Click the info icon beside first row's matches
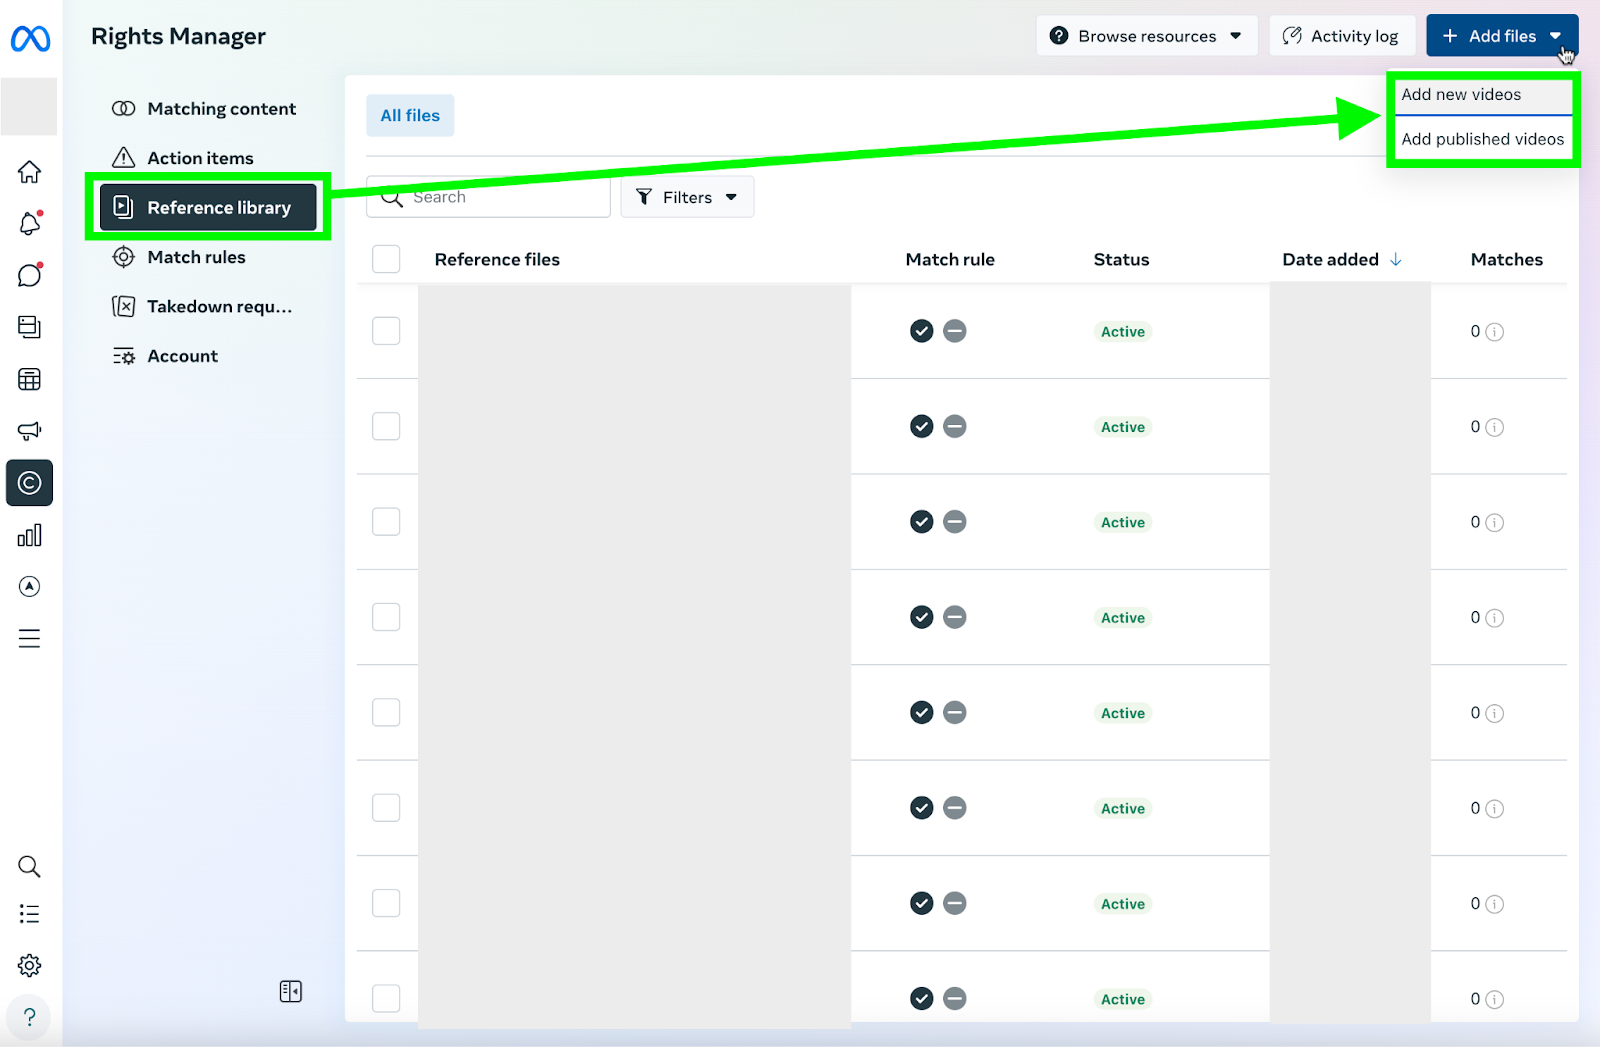This screenshot has width=1600, height=1047. [1495, 332]
